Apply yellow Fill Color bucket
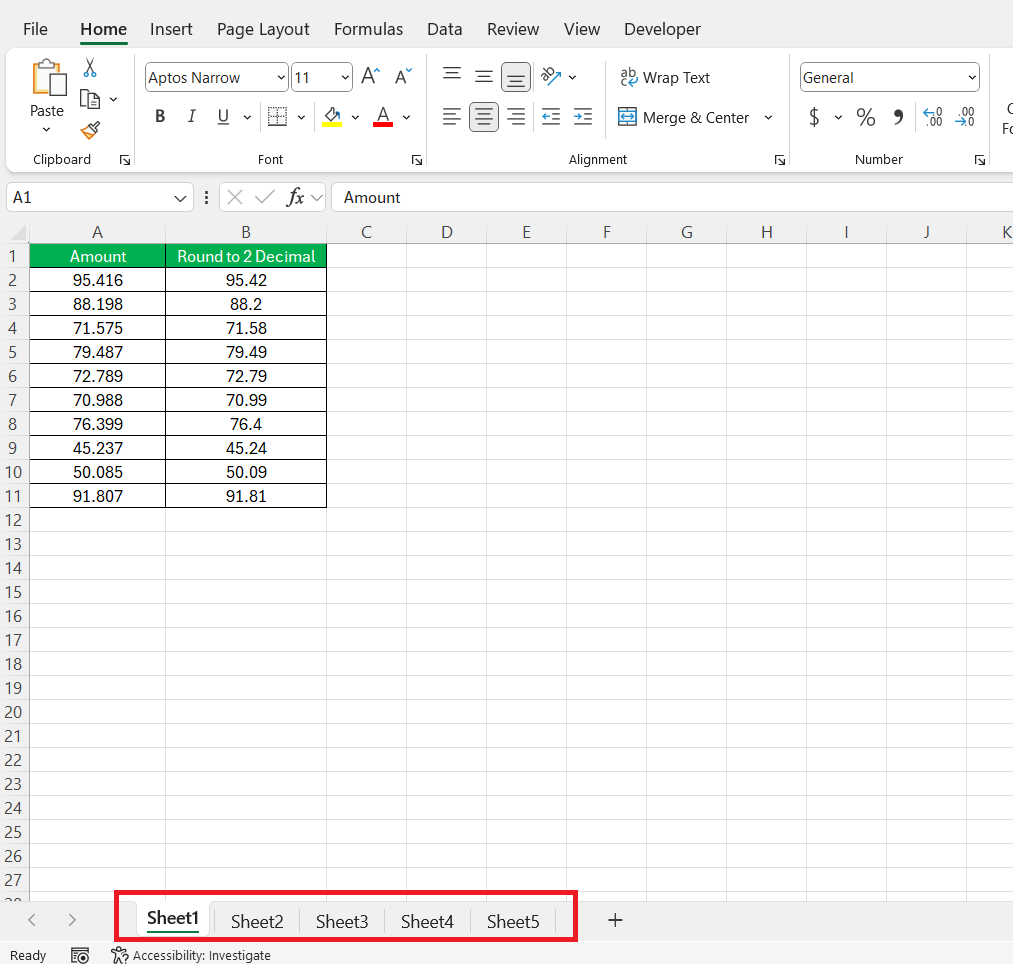This screenshot has width=1013, height=964. (x=332, y=117)
